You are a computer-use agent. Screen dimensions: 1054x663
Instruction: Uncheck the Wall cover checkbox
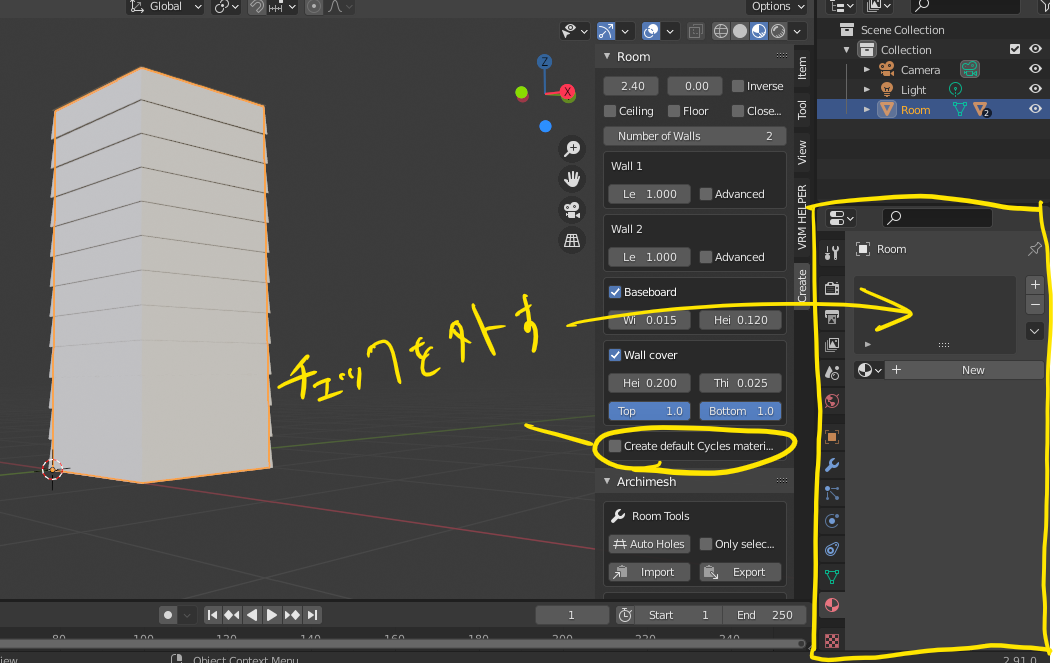click(614, 355)
